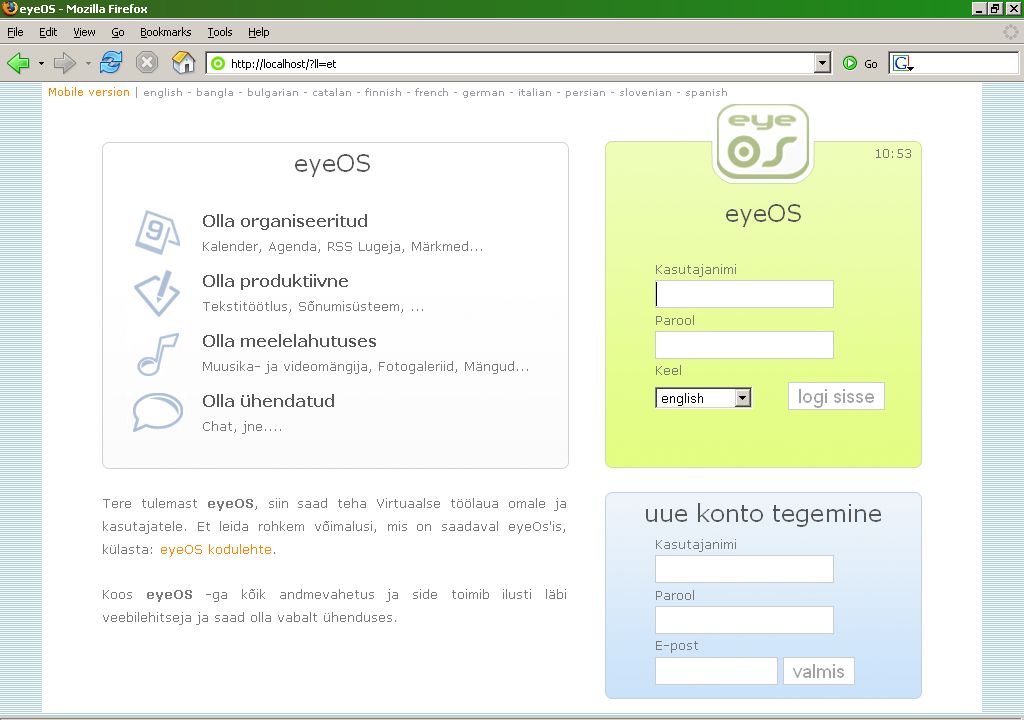This screenshot has height=720, width=1024.
Task: Open the Tools menu
Action: (x=219, y=32)
